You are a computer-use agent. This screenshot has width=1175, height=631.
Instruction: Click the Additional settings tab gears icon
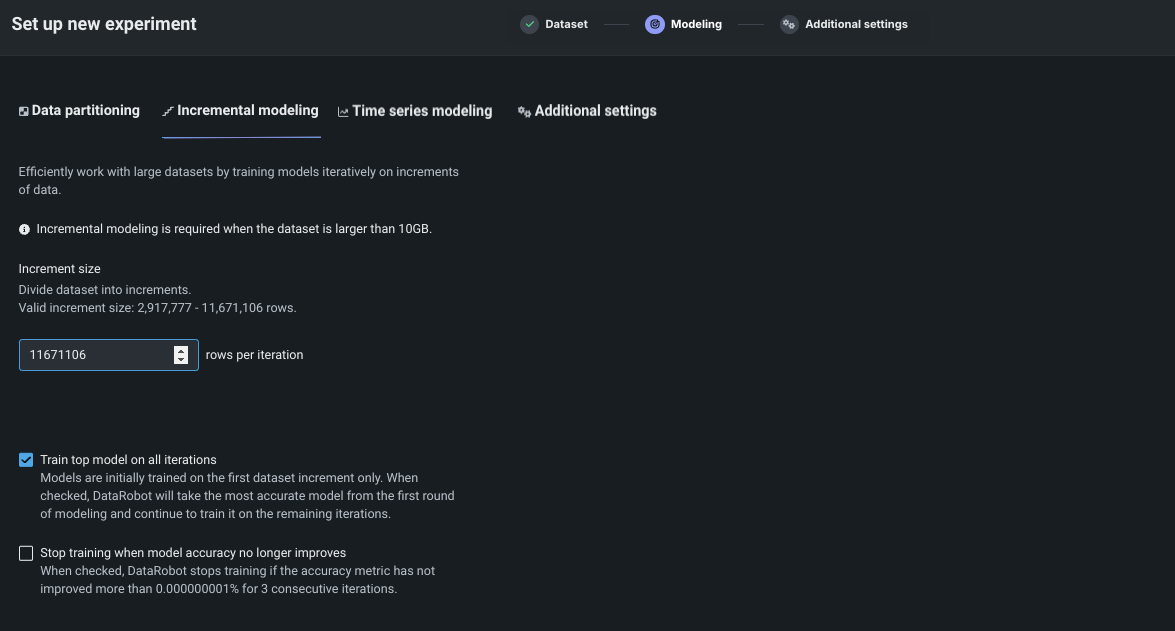(x=524, y=112)
